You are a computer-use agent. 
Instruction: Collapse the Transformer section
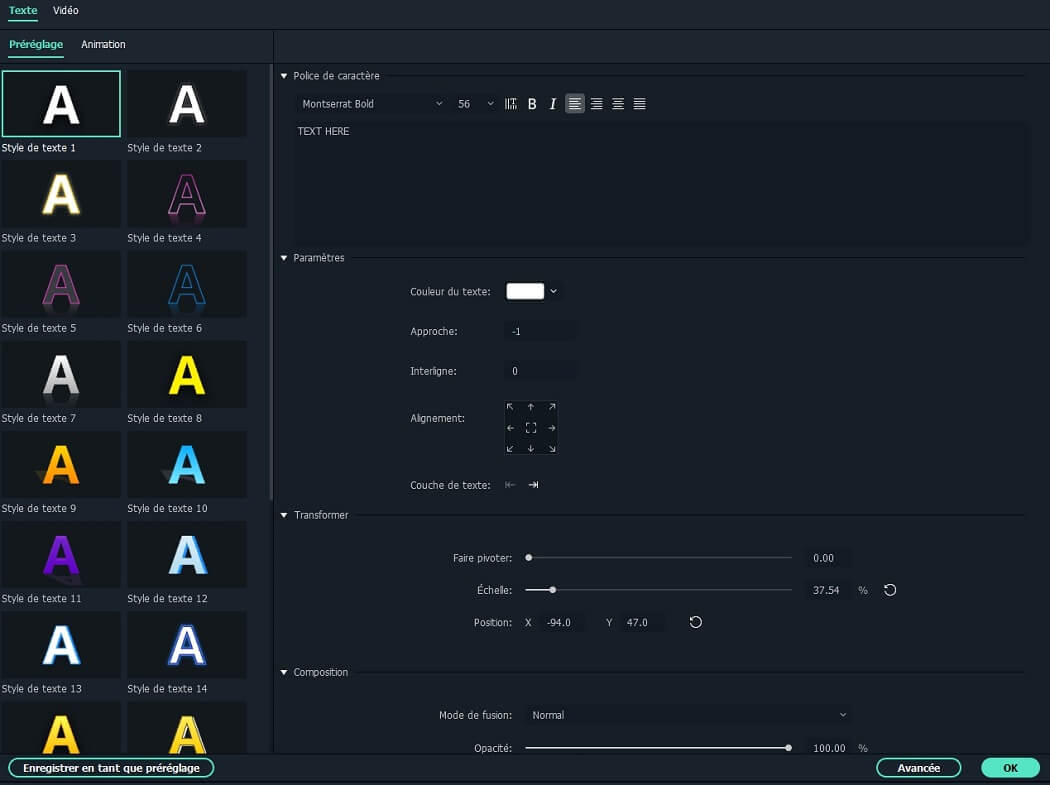tap(284, 515)
